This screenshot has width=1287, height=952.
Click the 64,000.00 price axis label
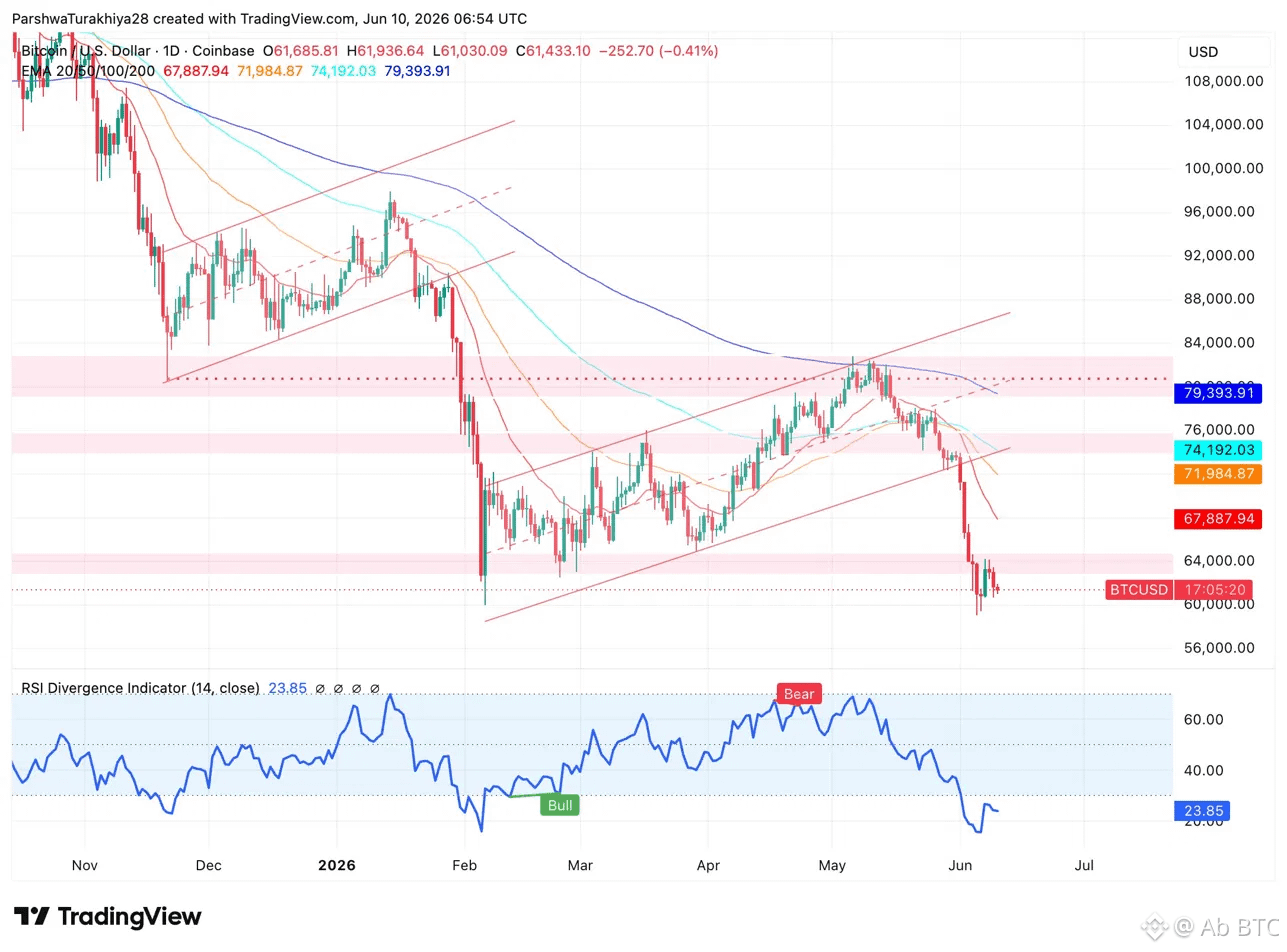pos(1218,560)
